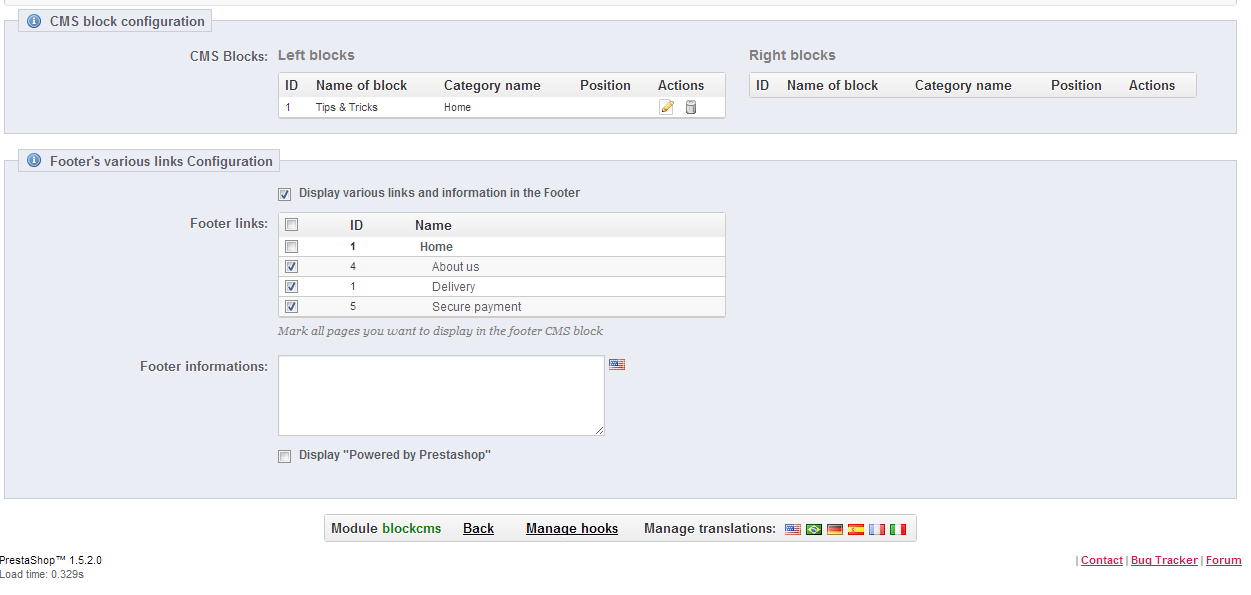Edit the Tips & Tricks block
1251x595 pixels.
[667, 107]
